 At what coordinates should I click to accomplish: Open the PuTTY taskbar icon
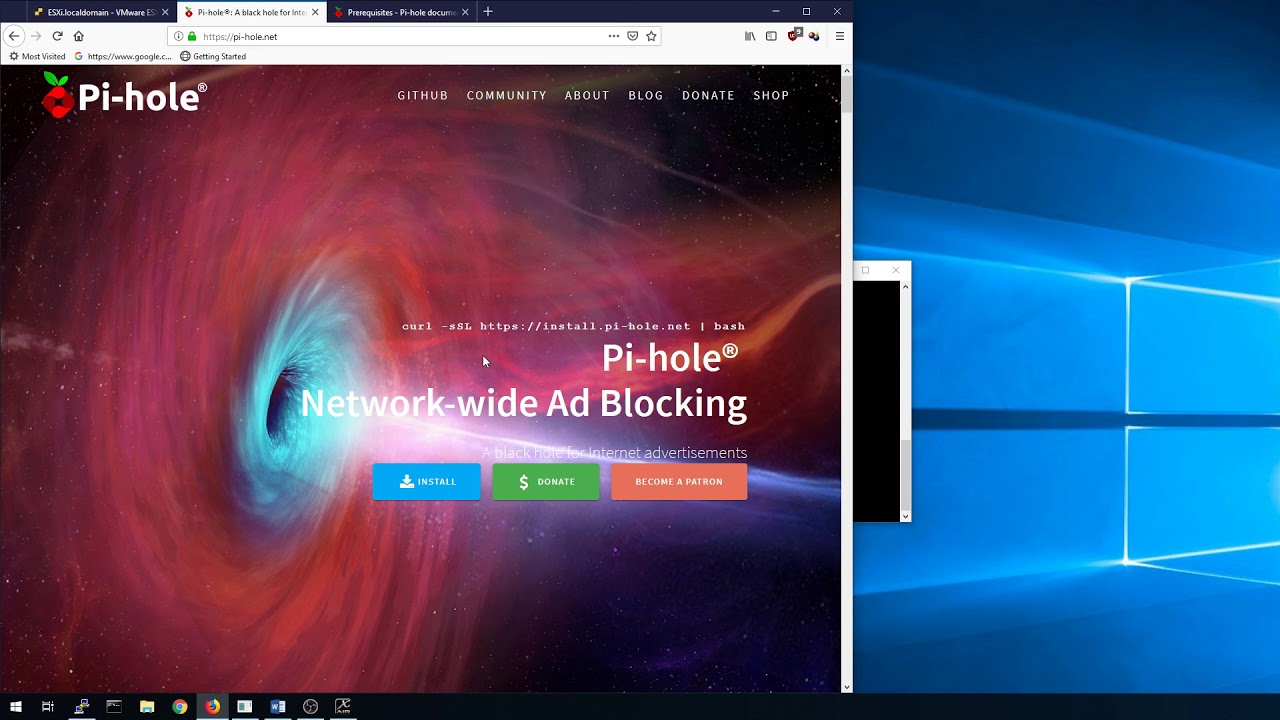(x=82, y=707)
